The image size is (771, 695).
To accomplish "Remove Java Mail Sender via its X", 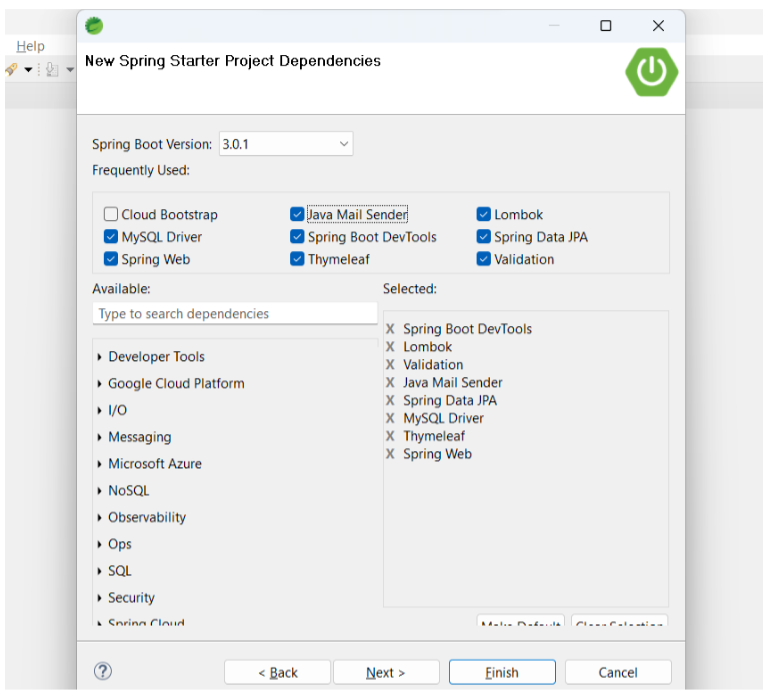I will pyautogui.click(x=390, y=383).
